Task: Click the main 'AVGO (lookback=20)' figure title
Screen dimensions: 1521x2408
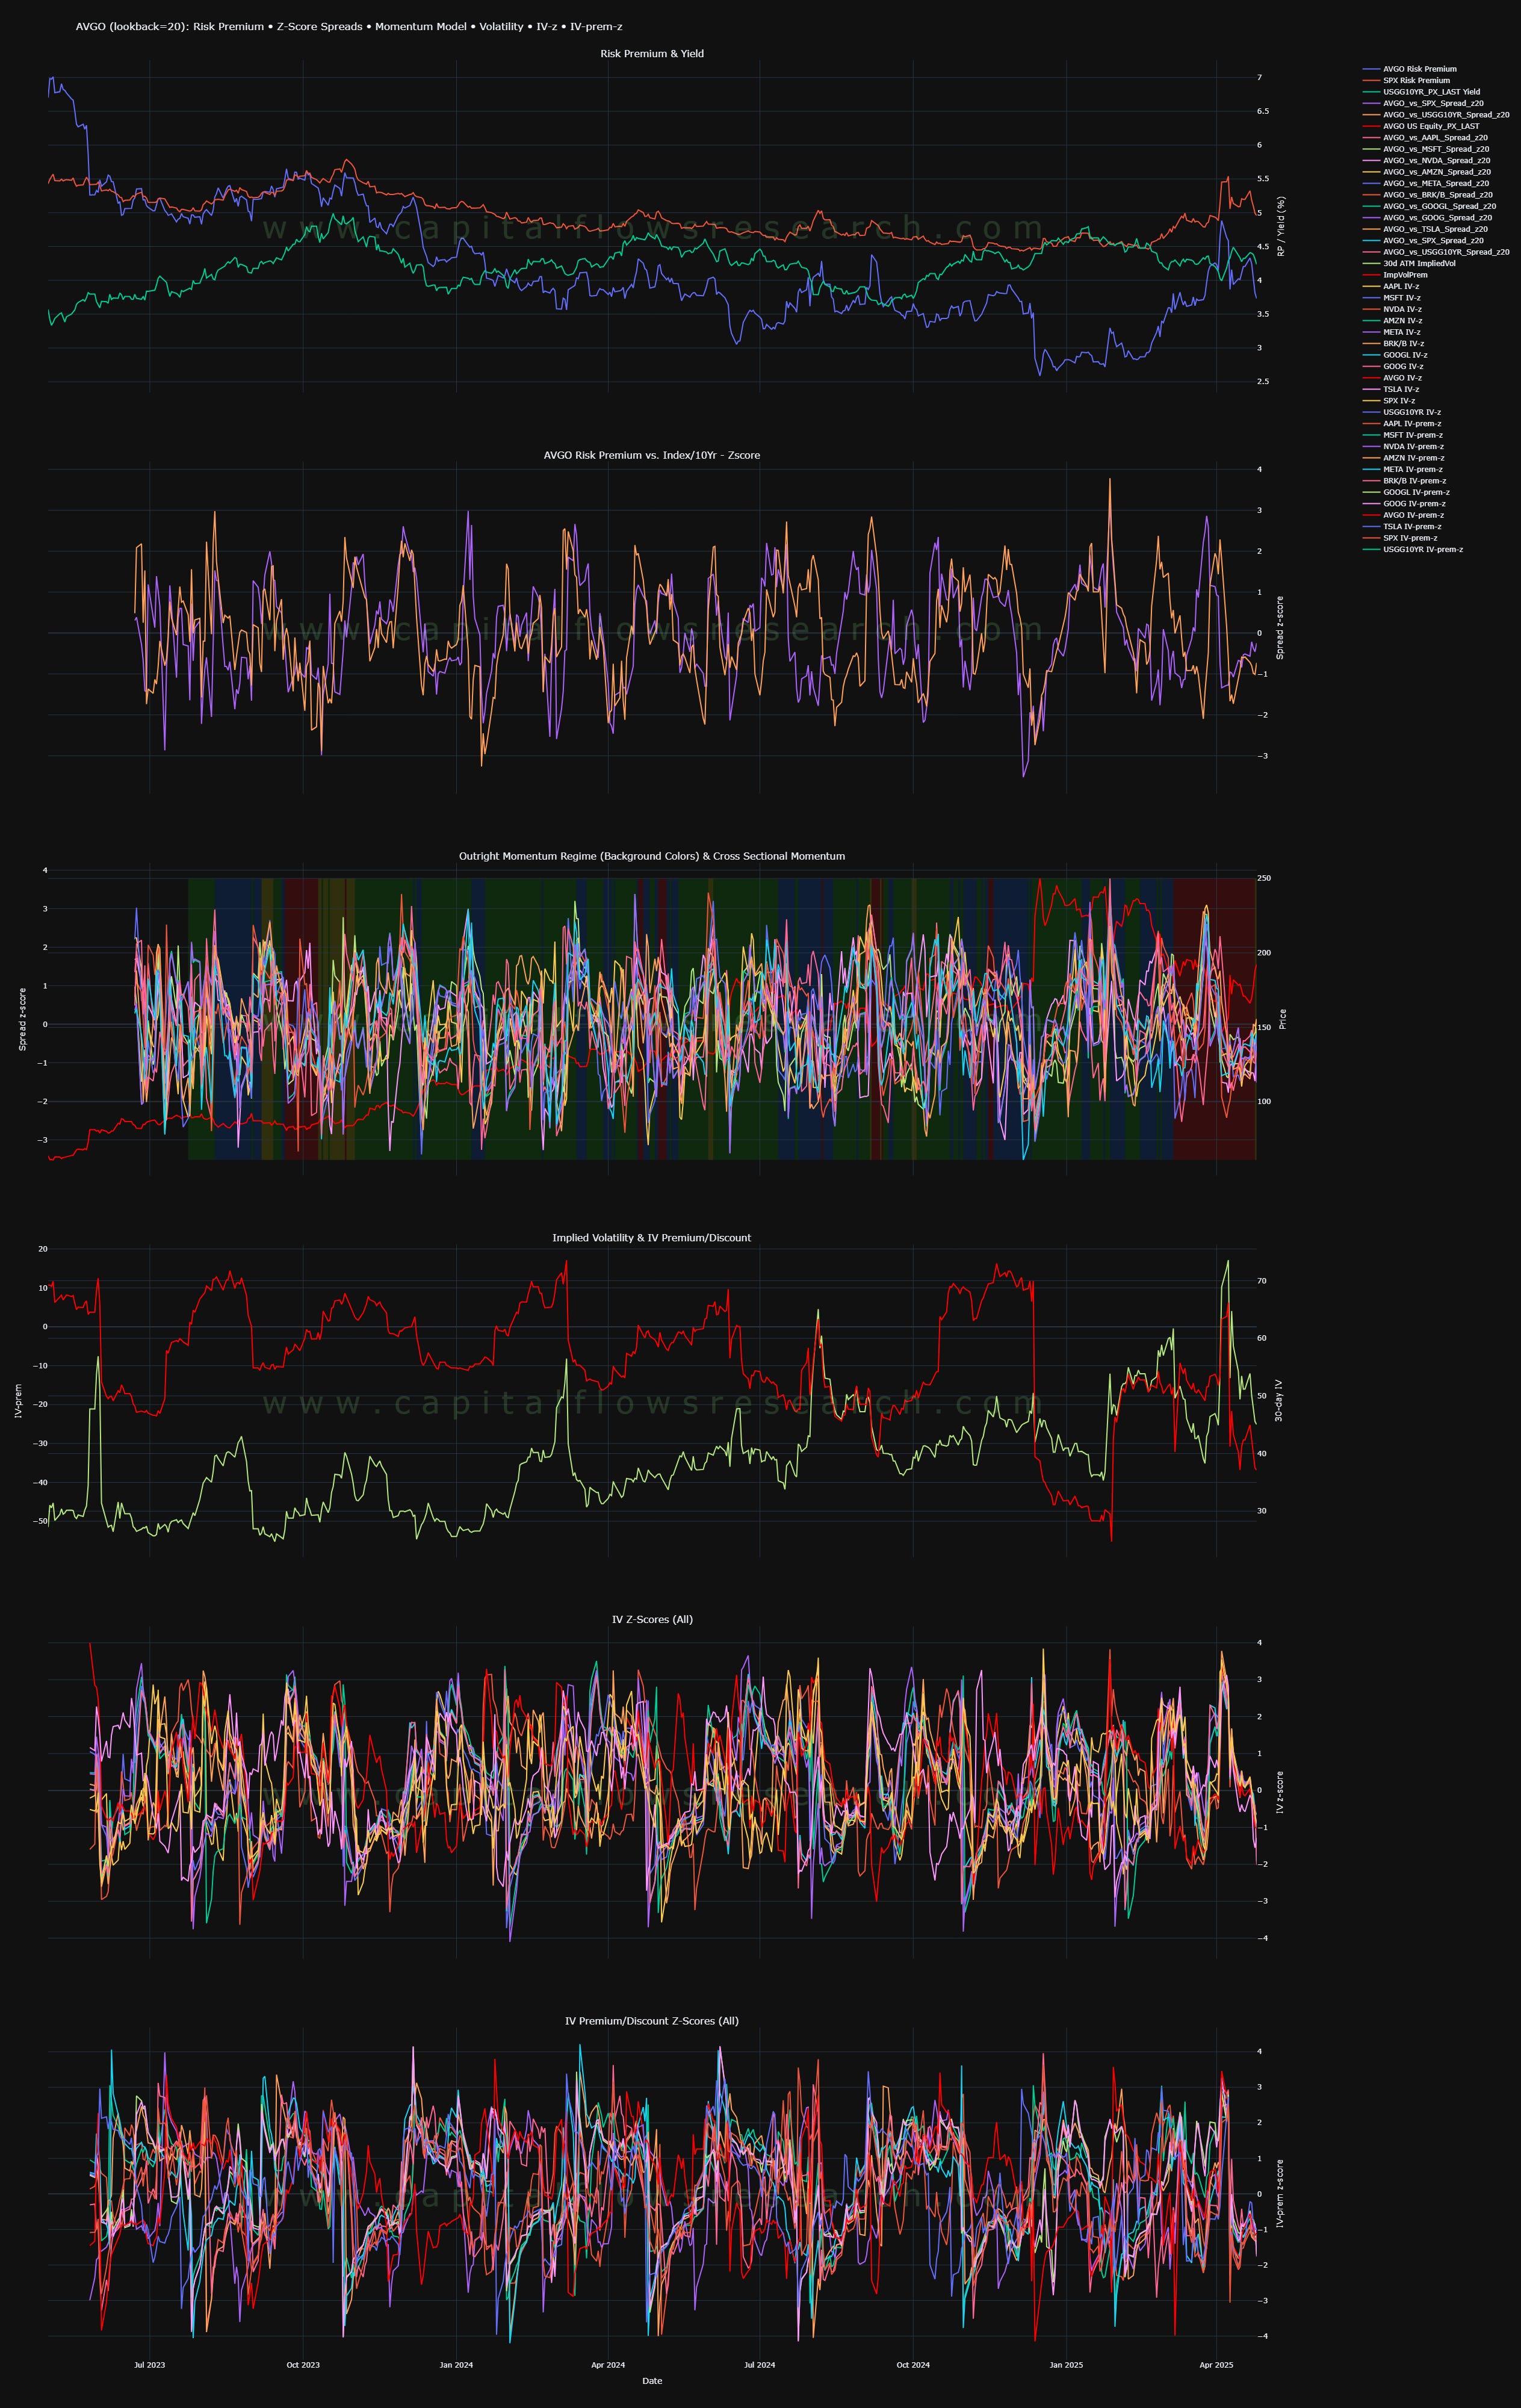Action: [x=349, y=27]
